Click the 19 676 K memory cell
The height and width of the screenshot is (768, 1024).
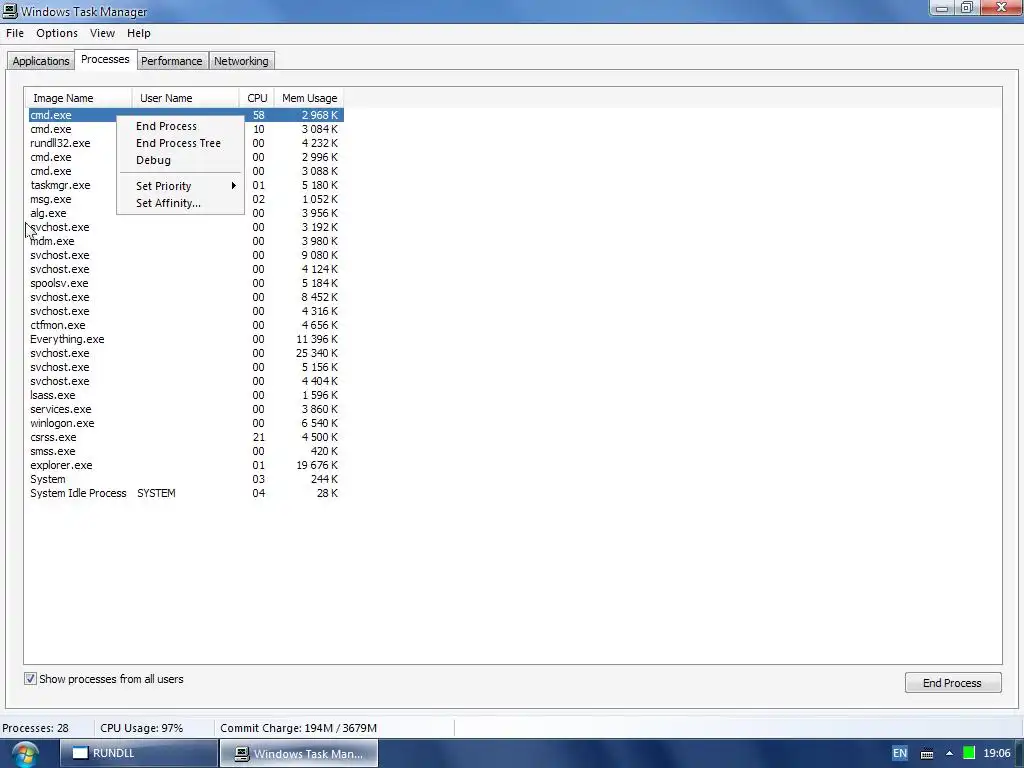point(317,466)
